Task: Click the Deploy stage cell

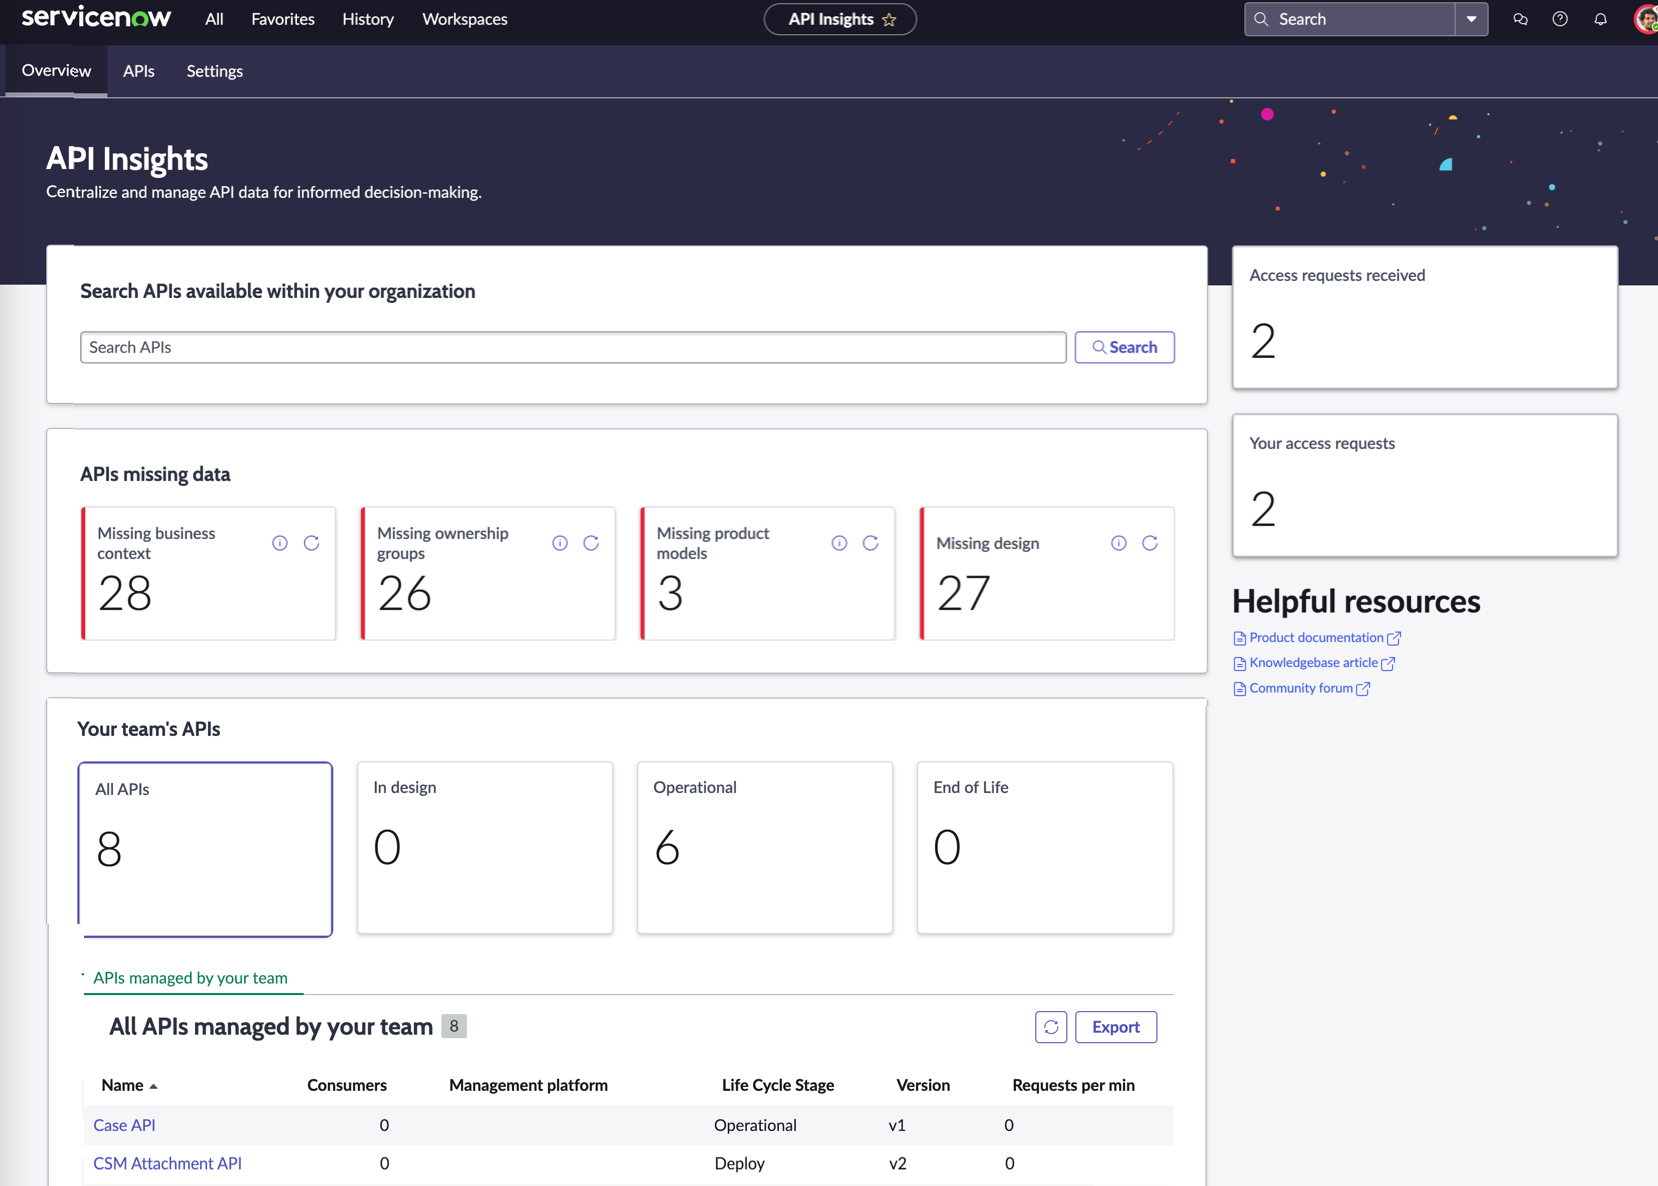Action: click(740, 1163)
